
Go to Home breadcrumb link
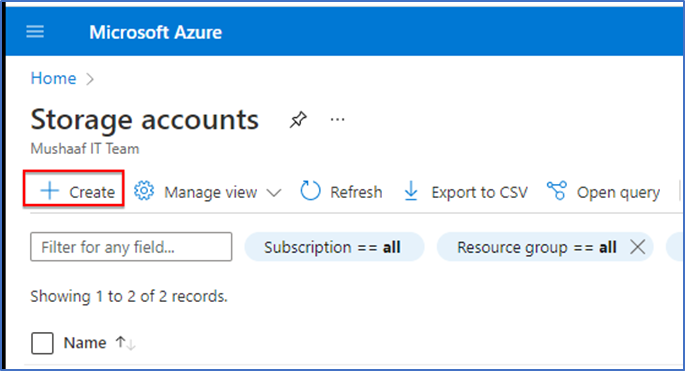[53, 78]
